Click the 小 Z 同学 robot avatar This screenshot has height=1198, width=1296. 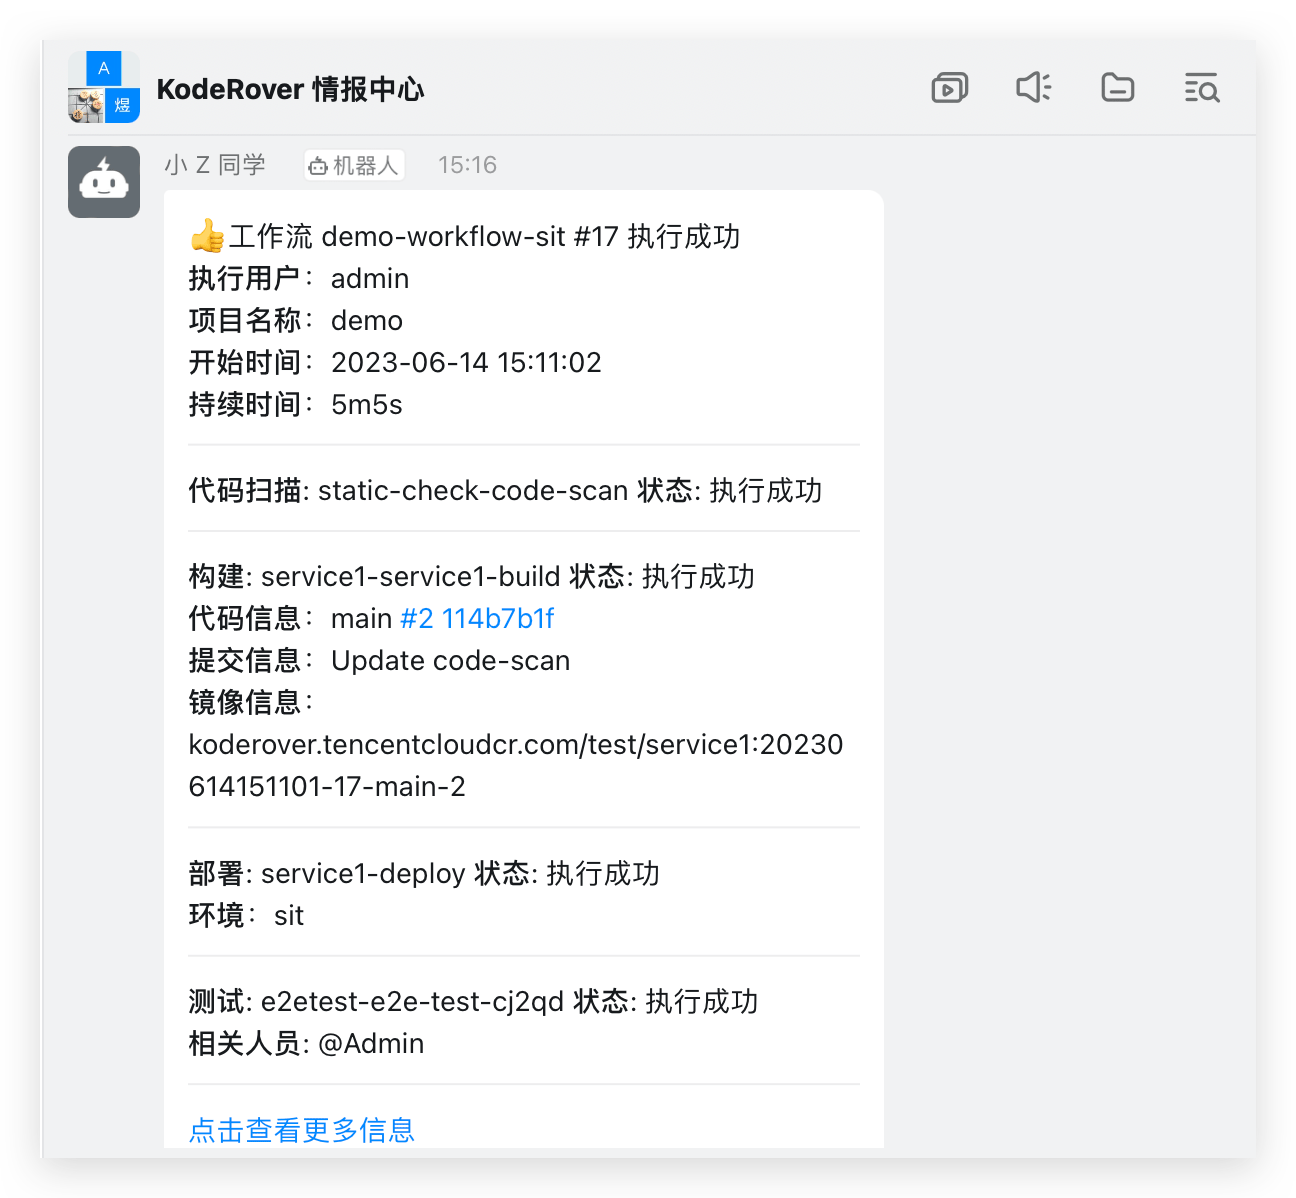click(104, 182)
